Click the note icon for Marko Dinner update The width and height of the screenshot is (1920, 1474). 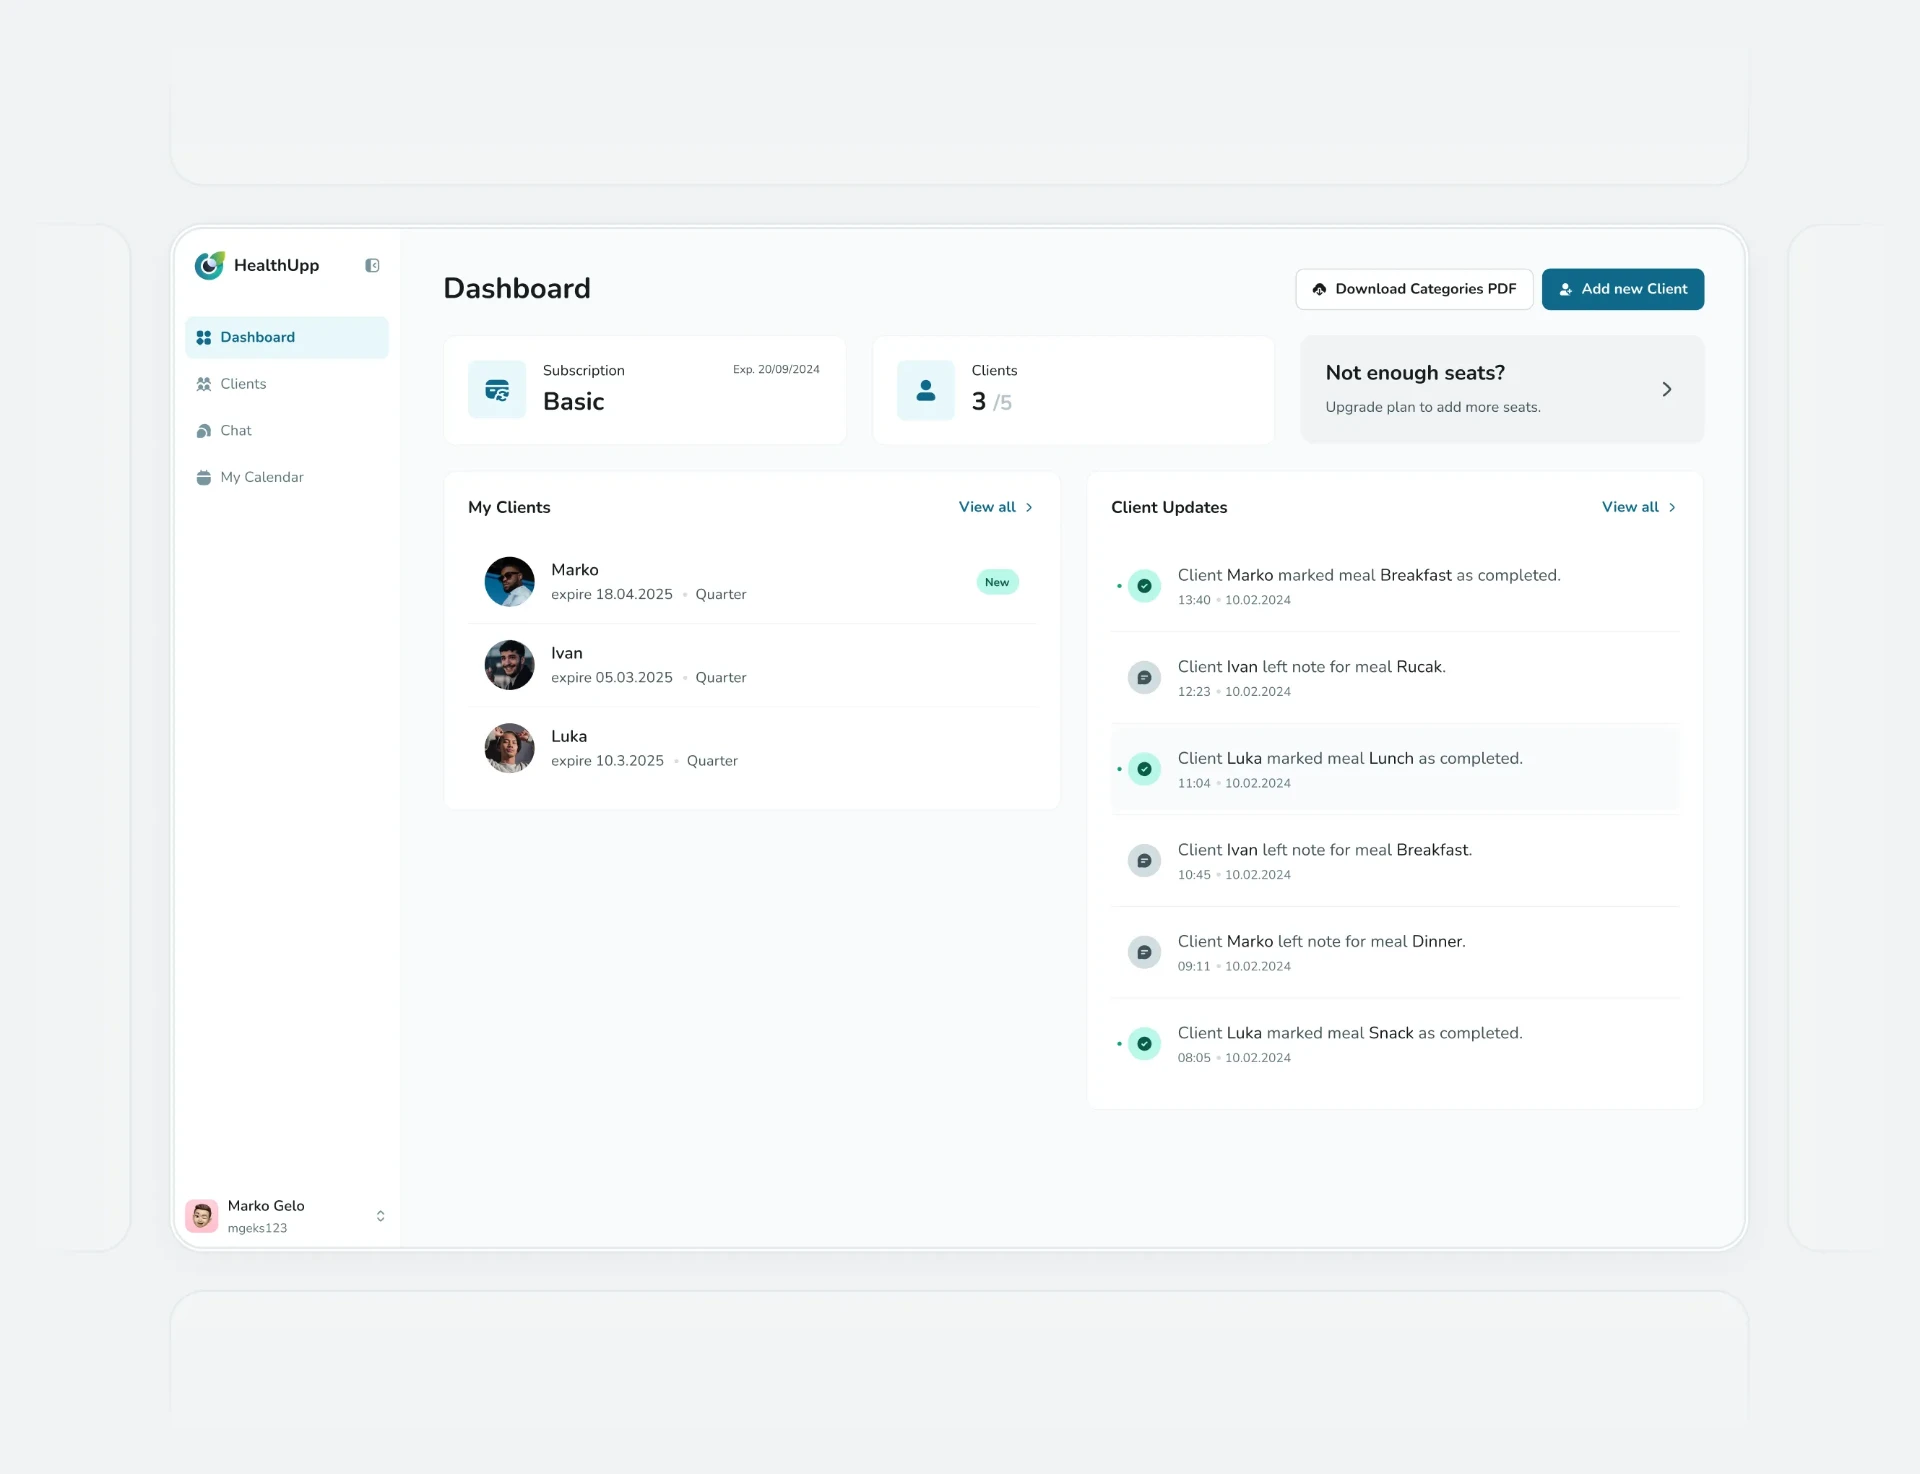click(x=1144, y=952)
